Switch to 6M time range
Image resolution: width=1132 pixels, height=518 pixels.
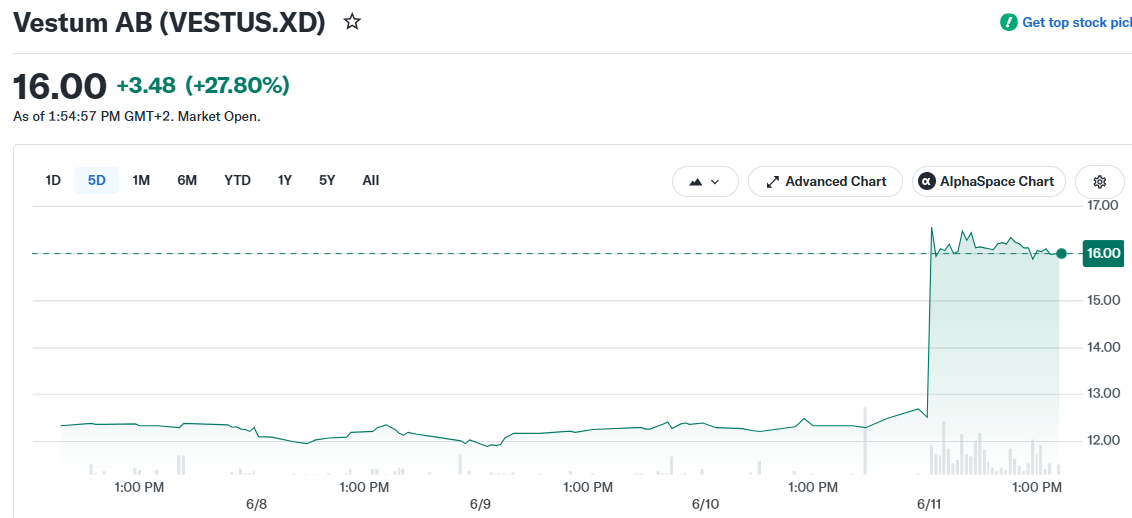pos(187,180)
